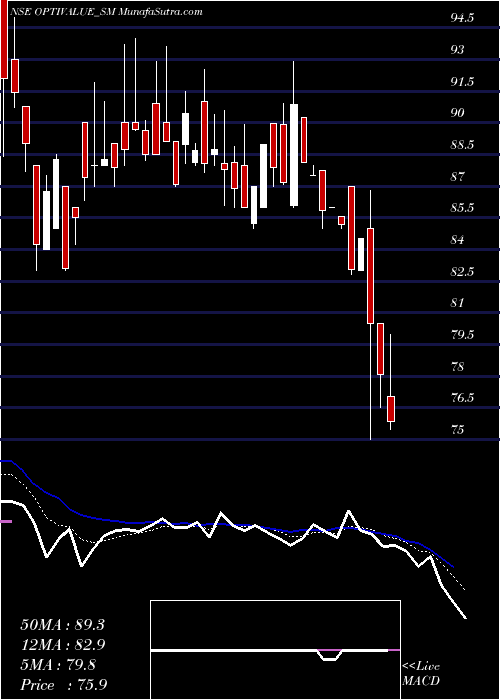500x700 pixels.
Task: Click the Price : 75.9 readout
Action: (x=63, y=685)
